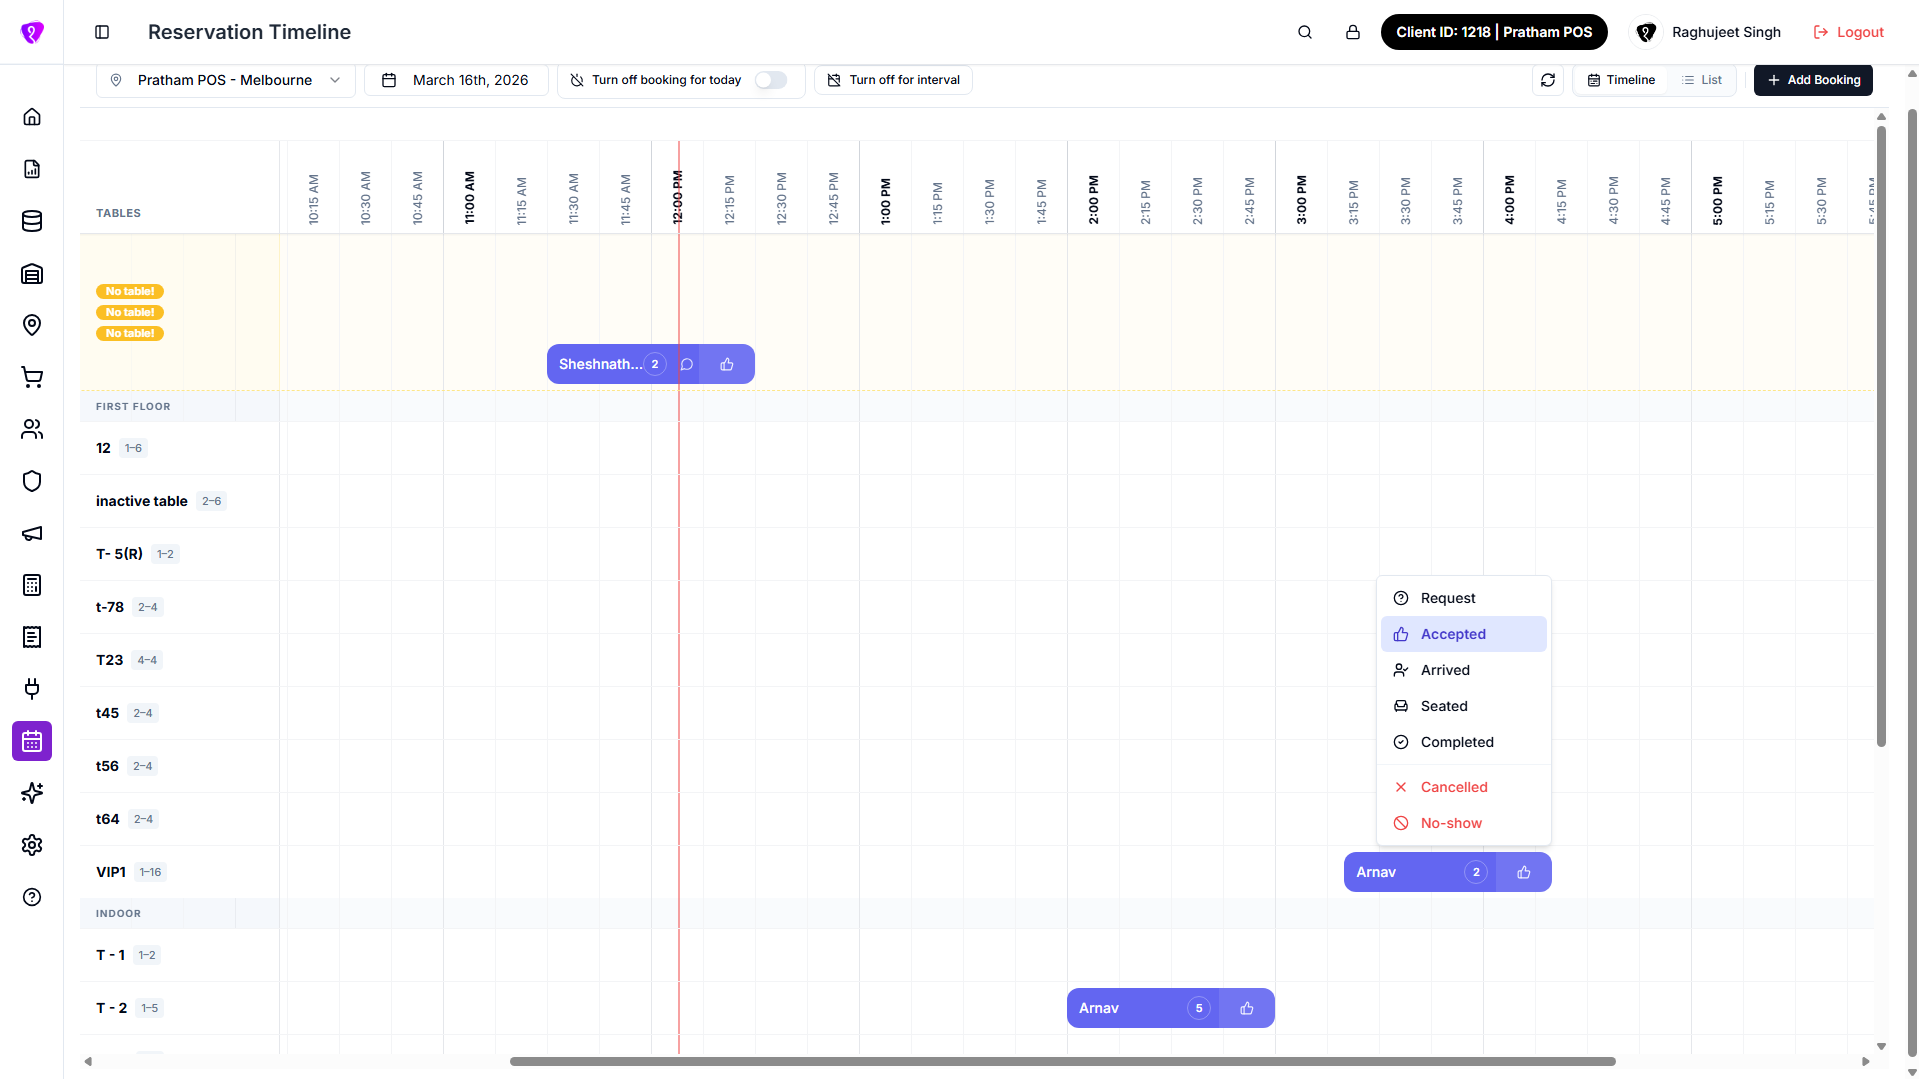Select Request status in menu

1464,598
